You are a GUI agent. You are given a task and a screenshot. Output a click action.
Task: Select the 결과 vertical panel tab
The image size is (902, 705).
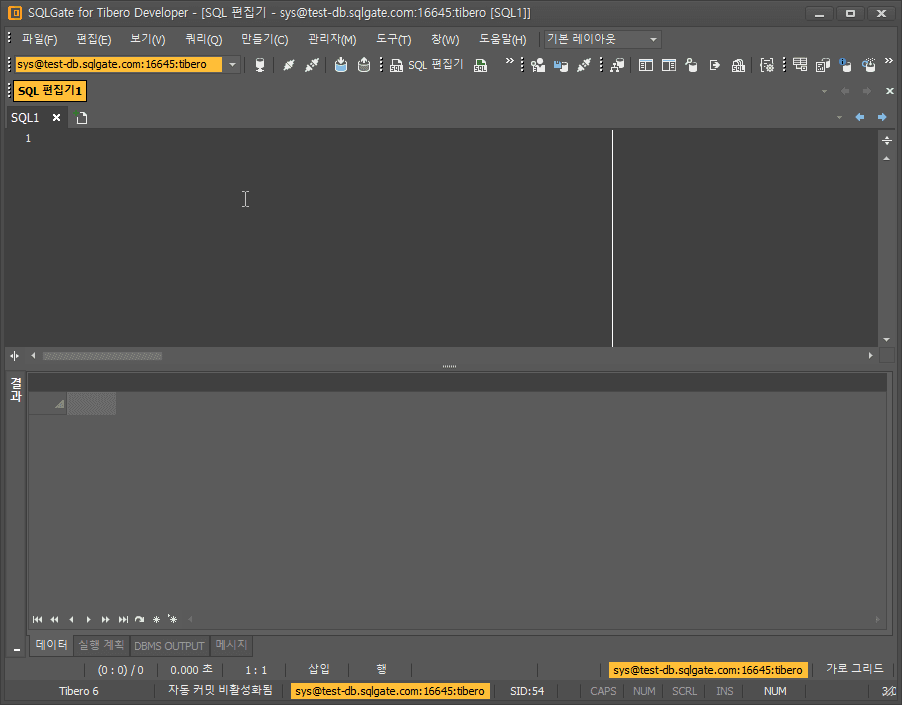[x=16, y=389]
